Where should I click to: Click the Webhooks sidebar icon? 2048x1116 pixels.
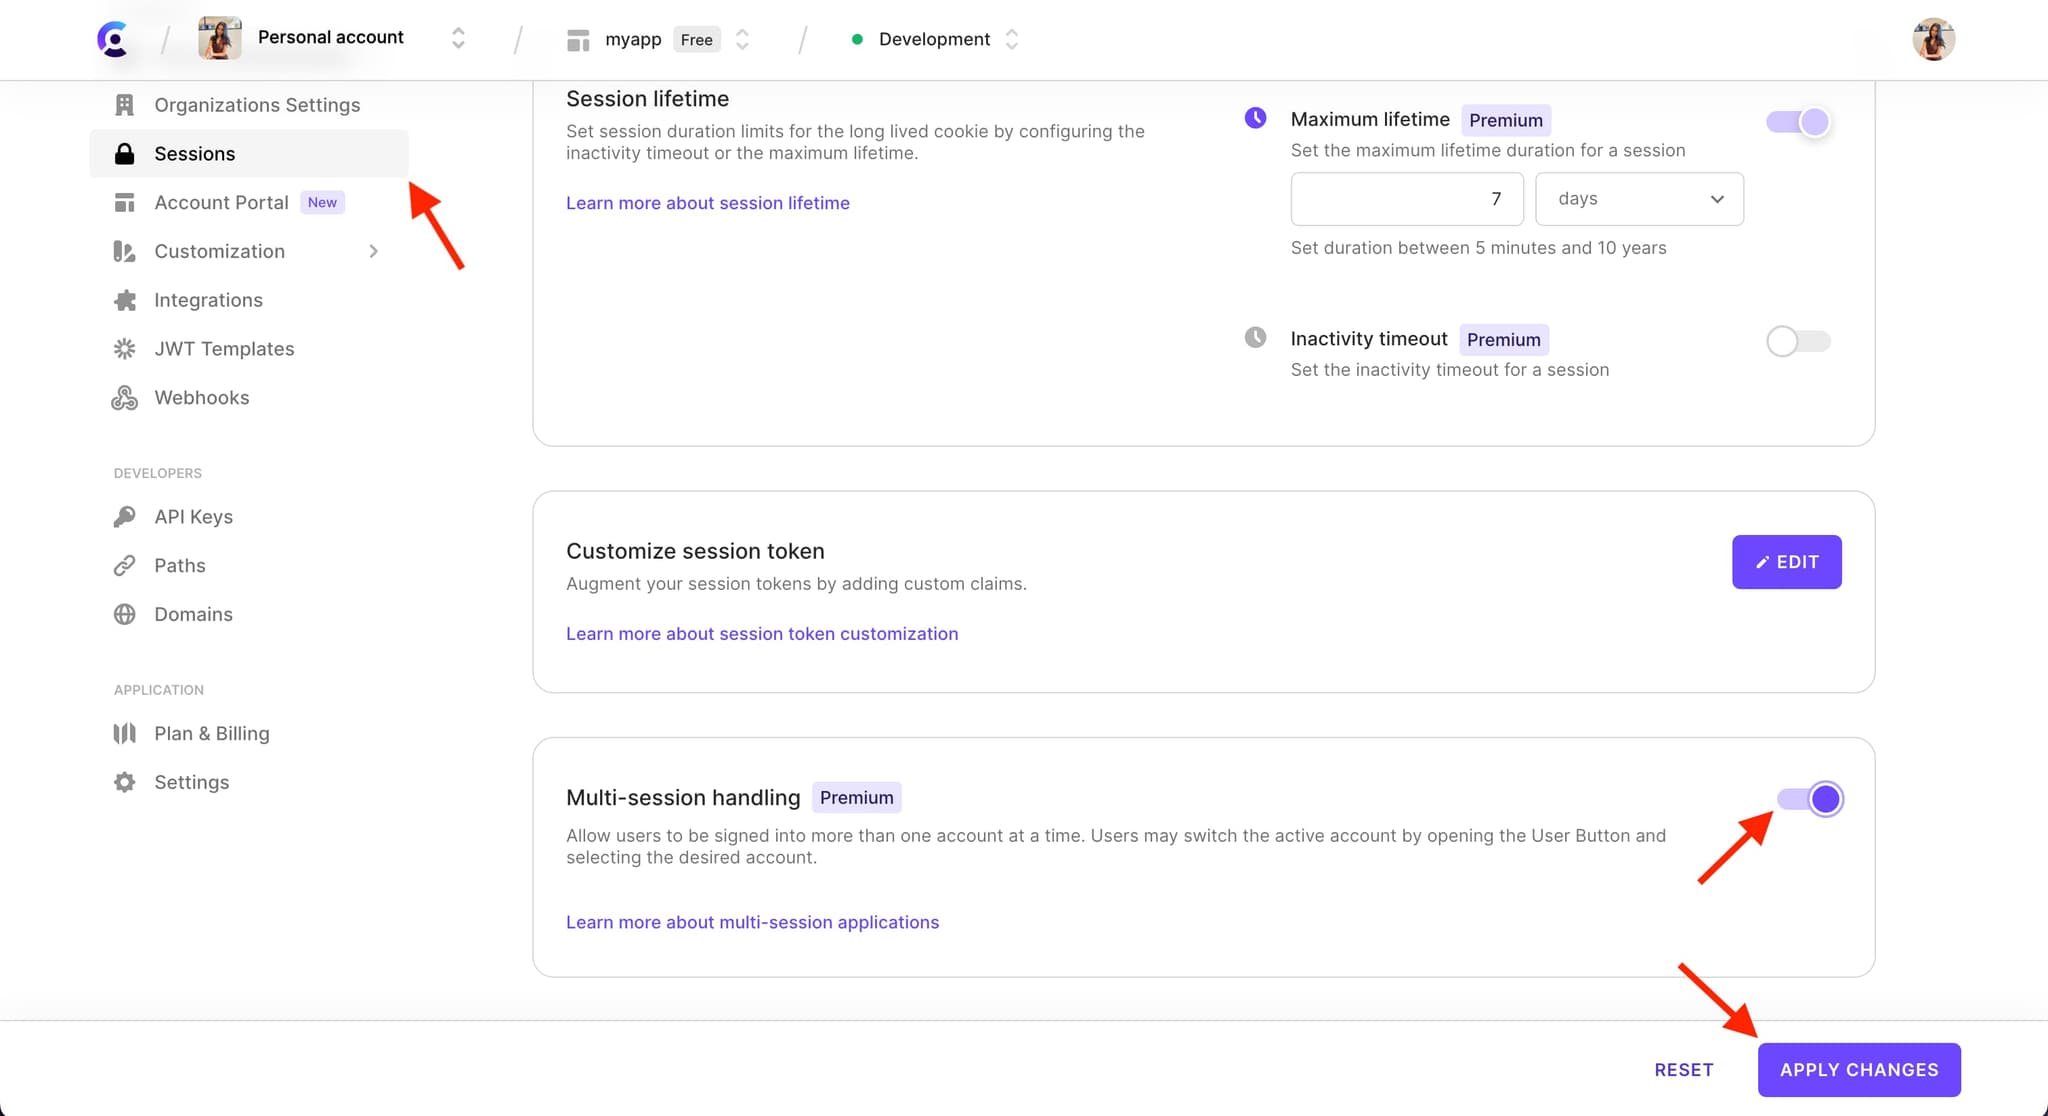point(125,397)
